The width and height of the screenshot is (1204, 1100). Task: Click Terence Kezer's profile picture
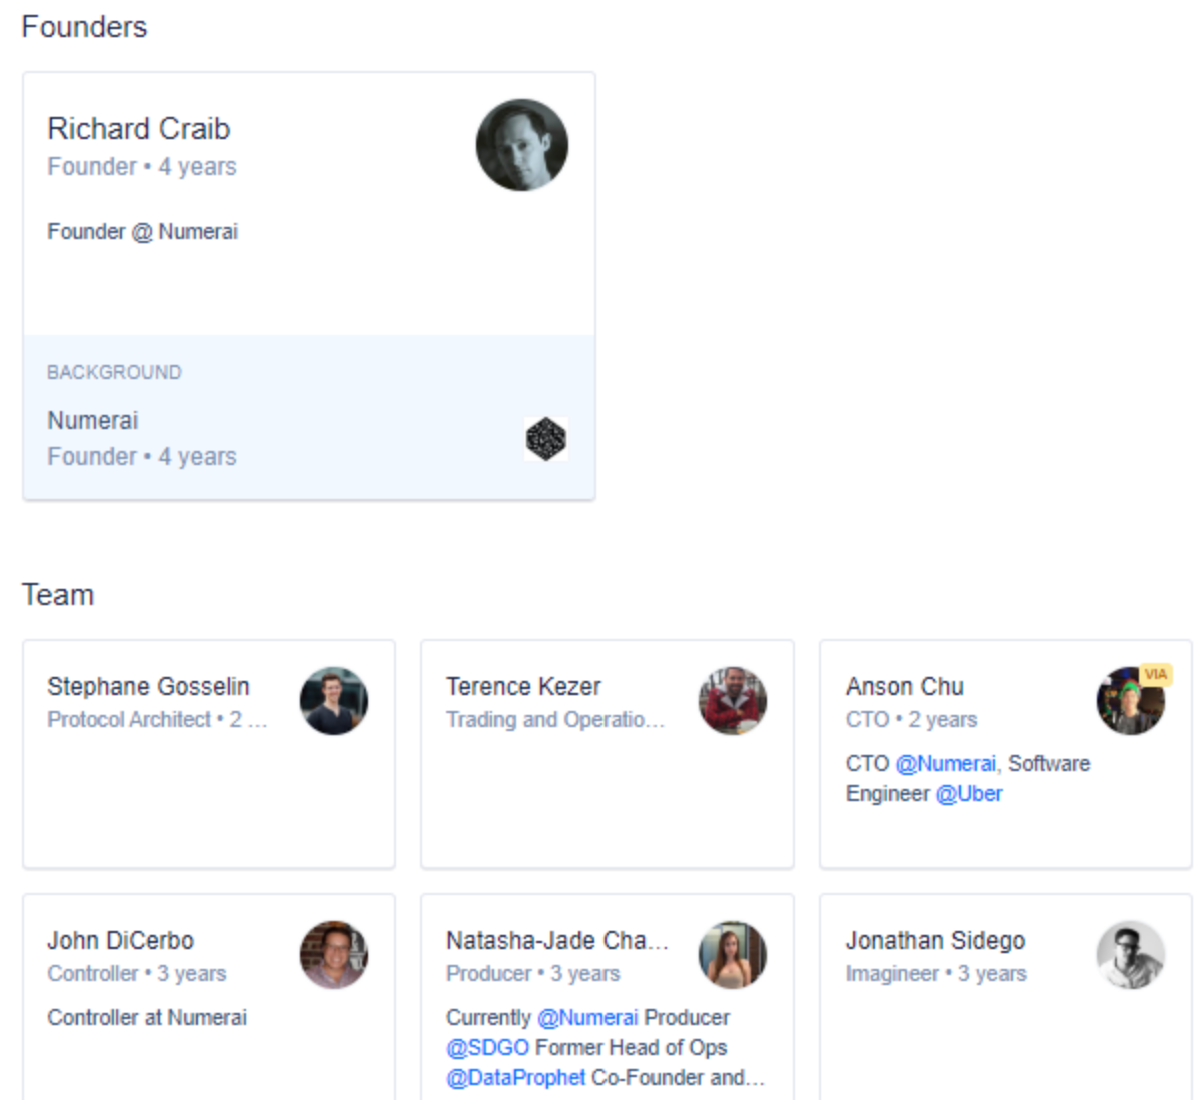(733, 701)
